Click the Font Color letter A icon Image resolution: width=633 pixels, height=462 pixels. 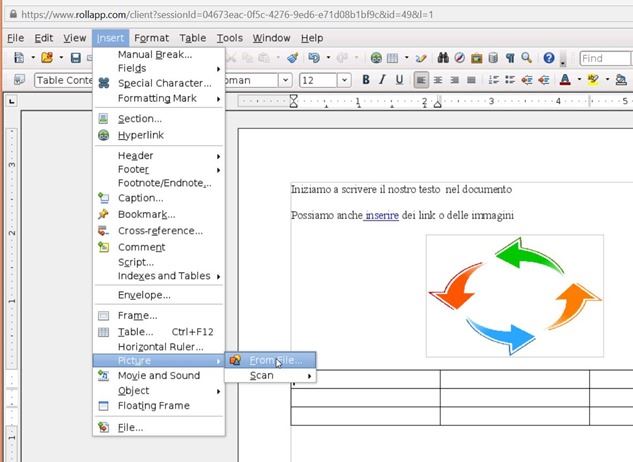pyautogui.click(x=566, y=80)
